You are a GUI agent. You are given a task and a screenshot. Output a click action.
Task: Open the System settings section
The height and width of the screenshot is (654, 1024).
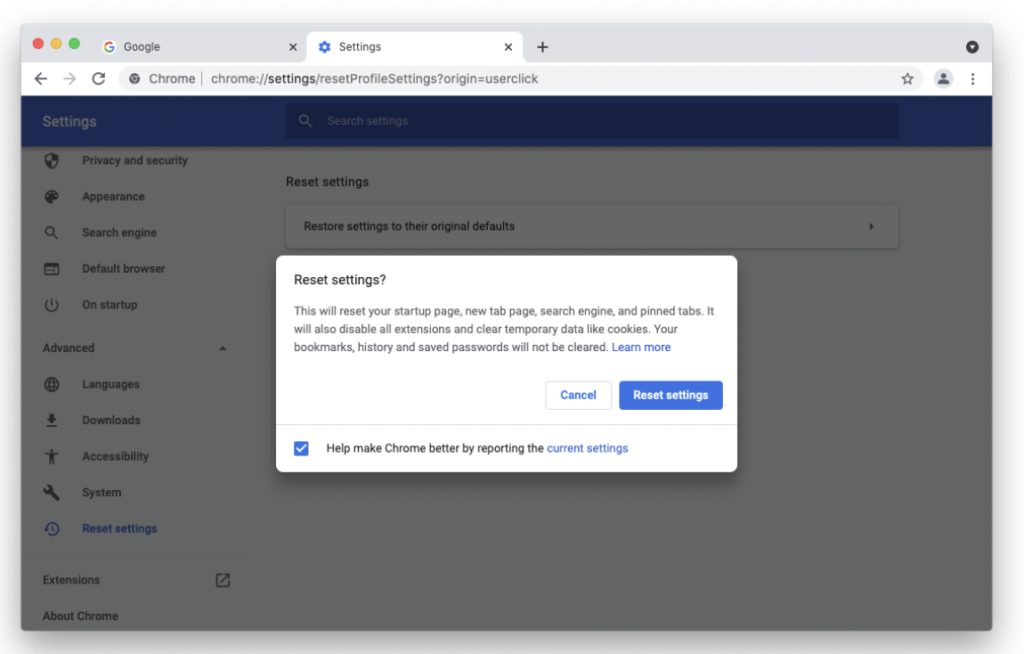(x=102, y=493)
